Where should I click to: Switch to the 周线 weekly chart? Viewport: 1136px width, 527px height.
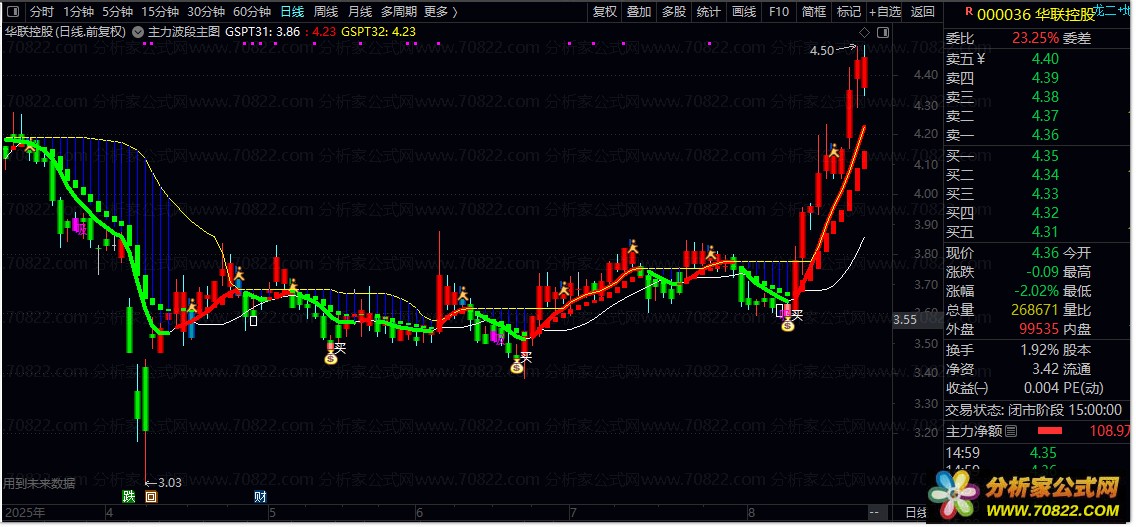[x=326, y=12]
